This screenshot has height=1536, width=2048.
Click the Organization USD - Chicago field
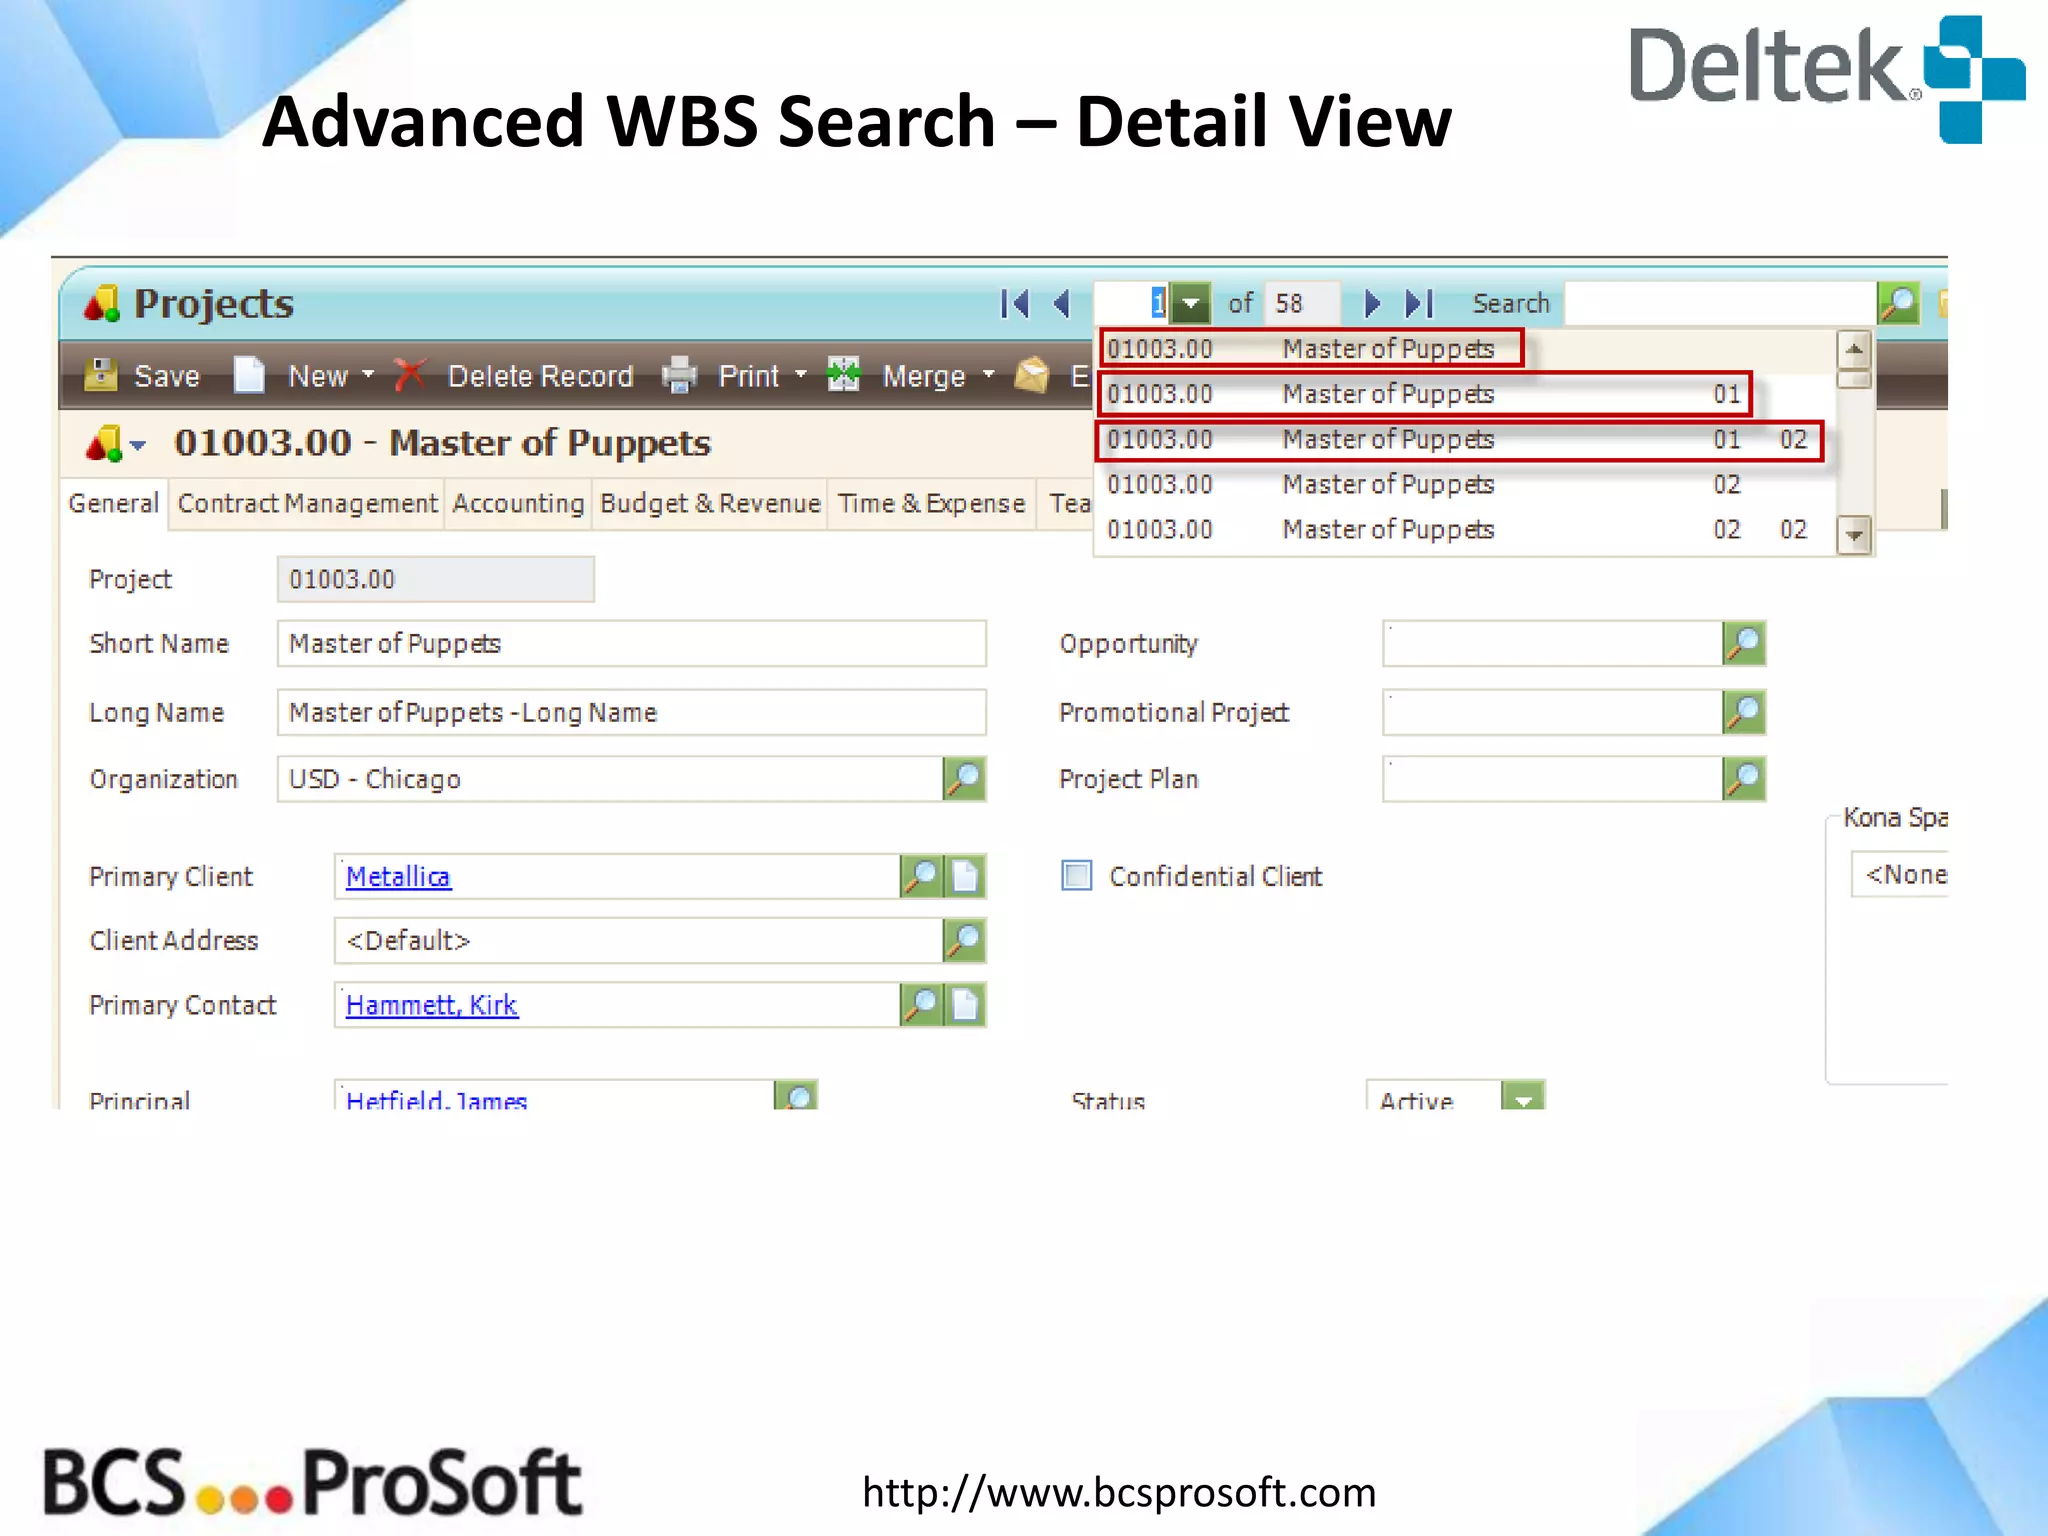click(610, 779)
